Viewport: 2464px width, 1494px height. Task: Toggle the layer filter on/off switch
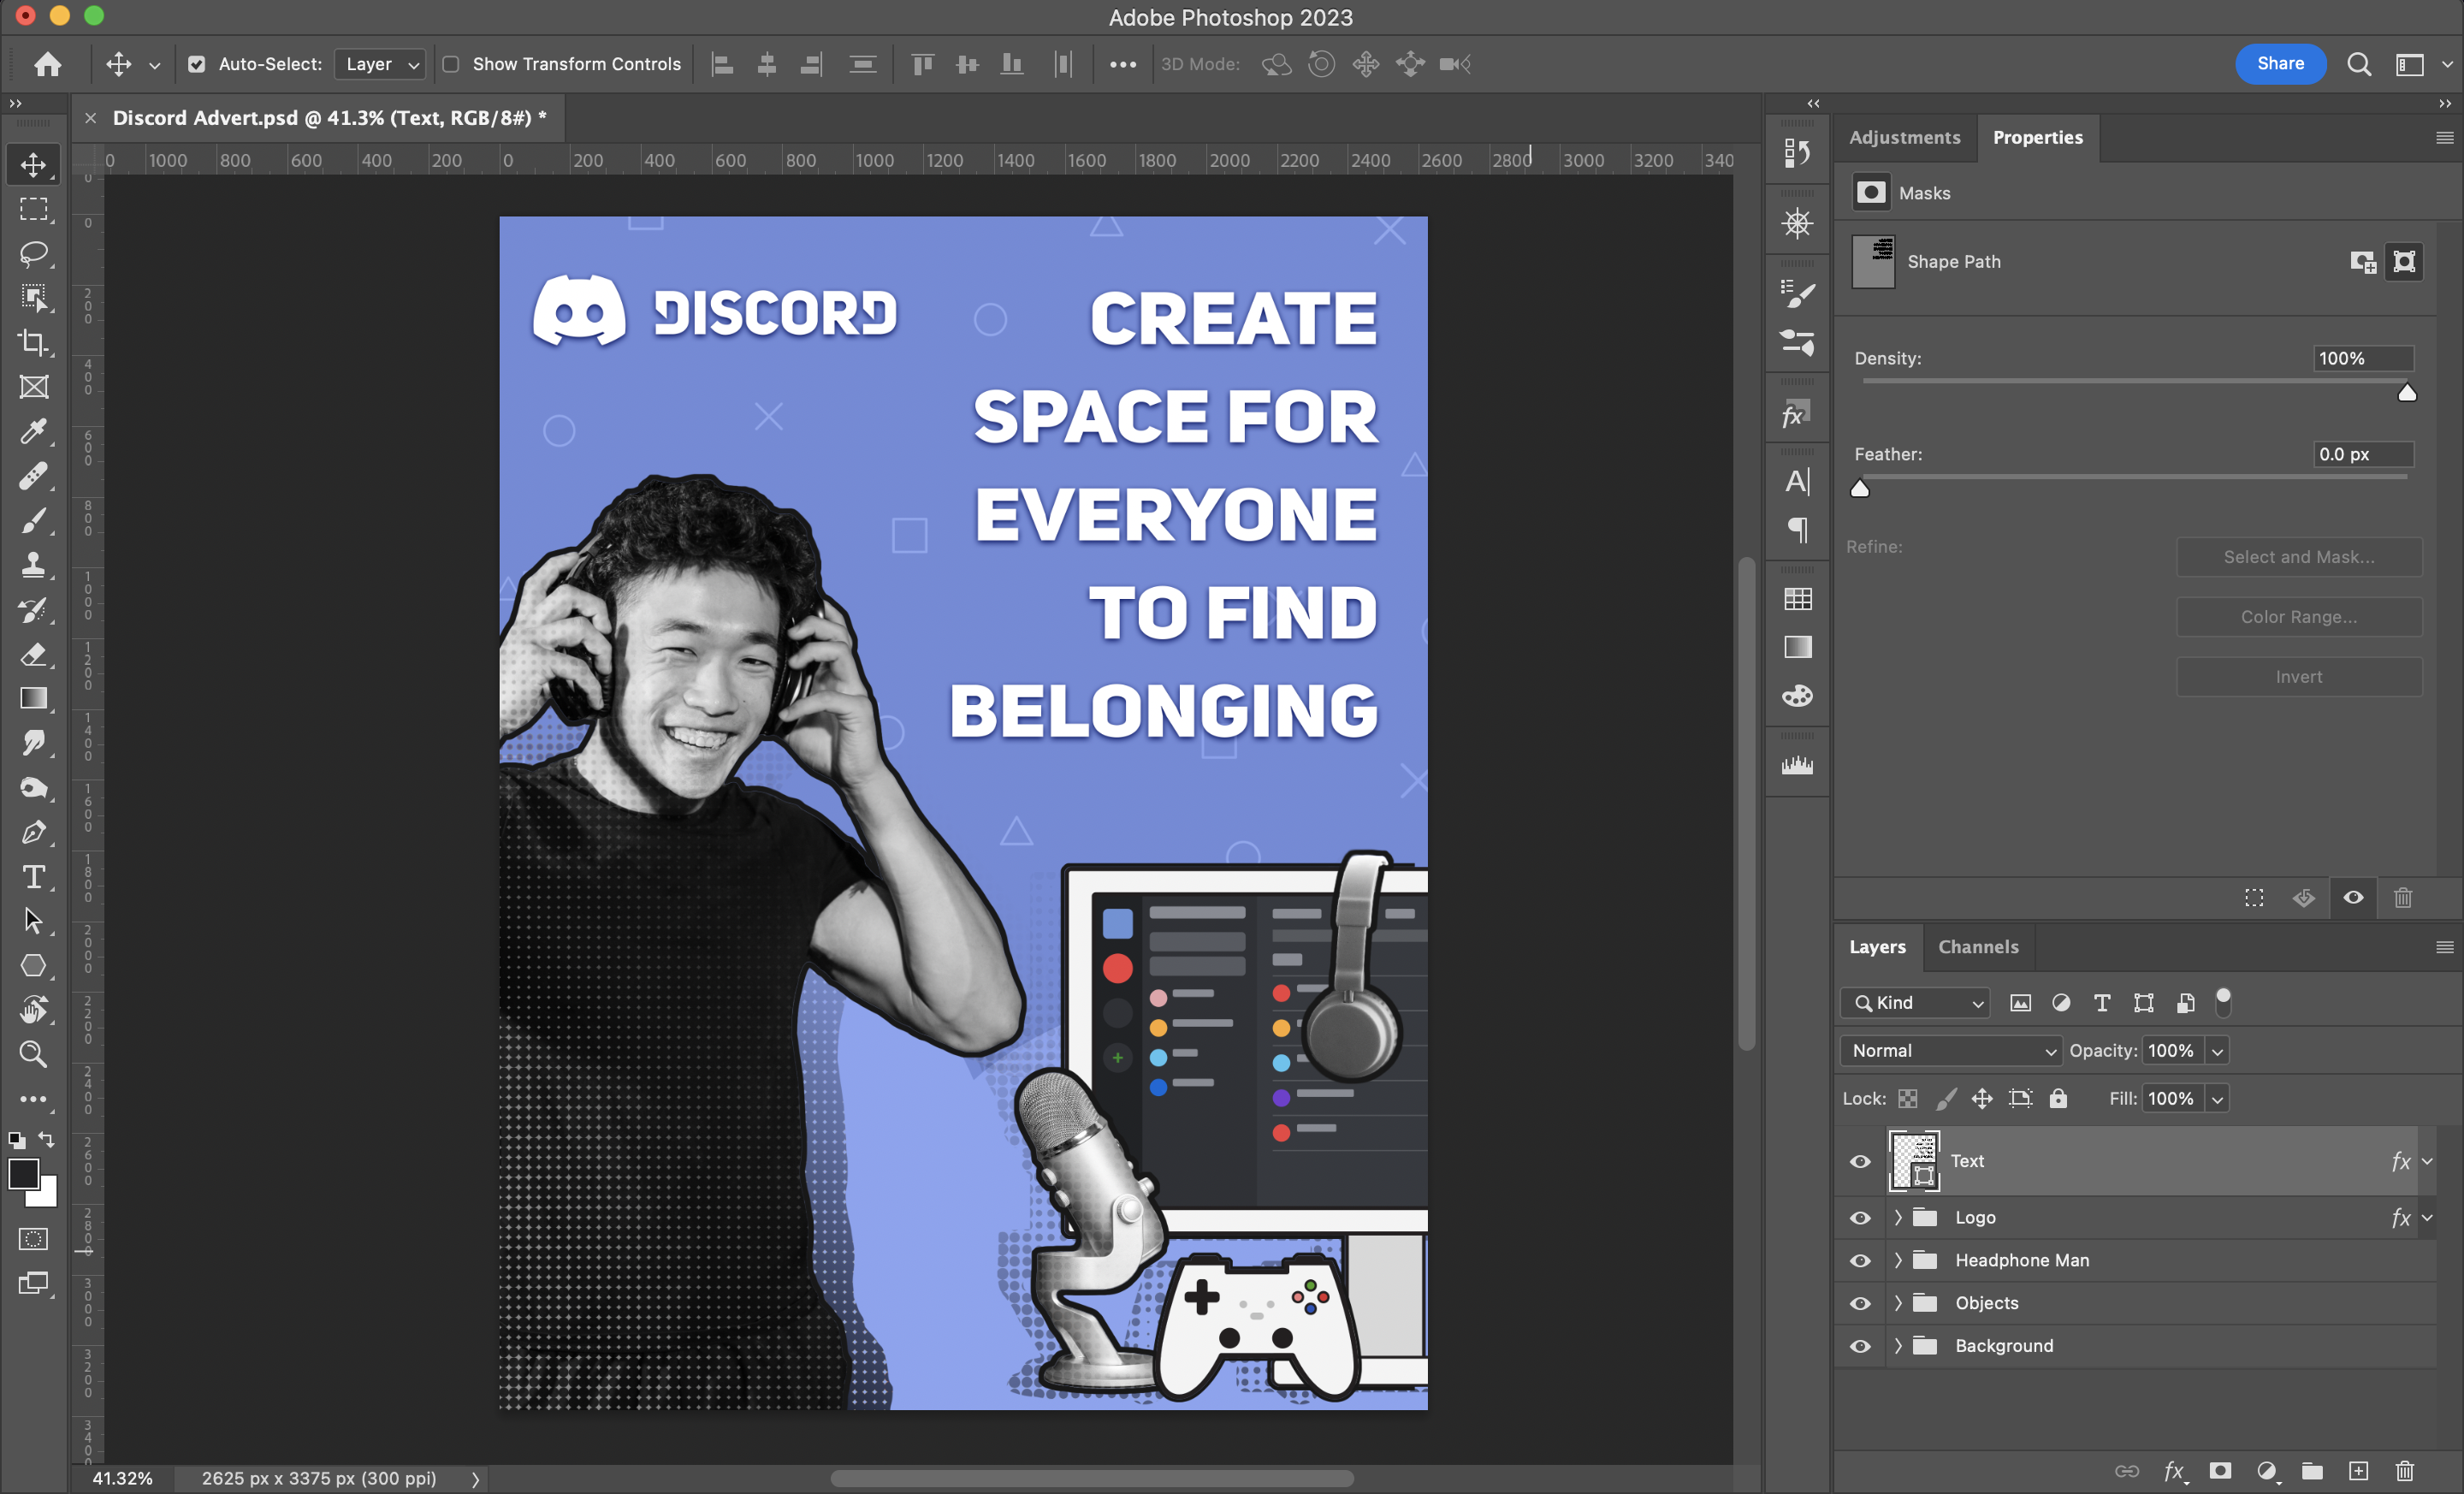click(x=2223, y=1001)
